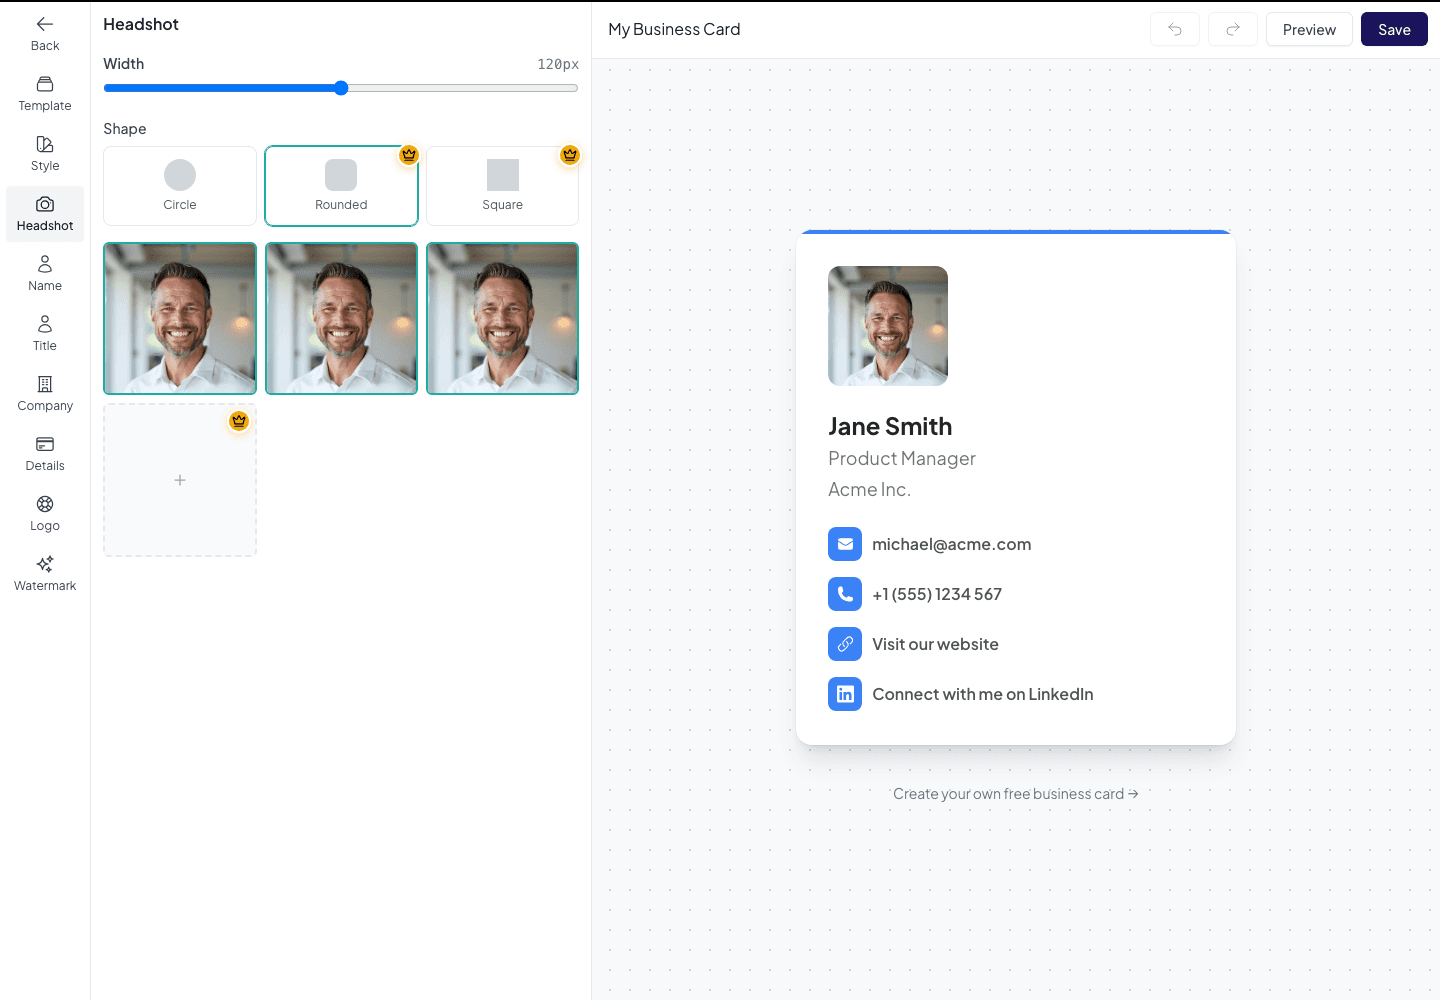
Task: Click the undo arrow button
Action: pos(1175,30)
